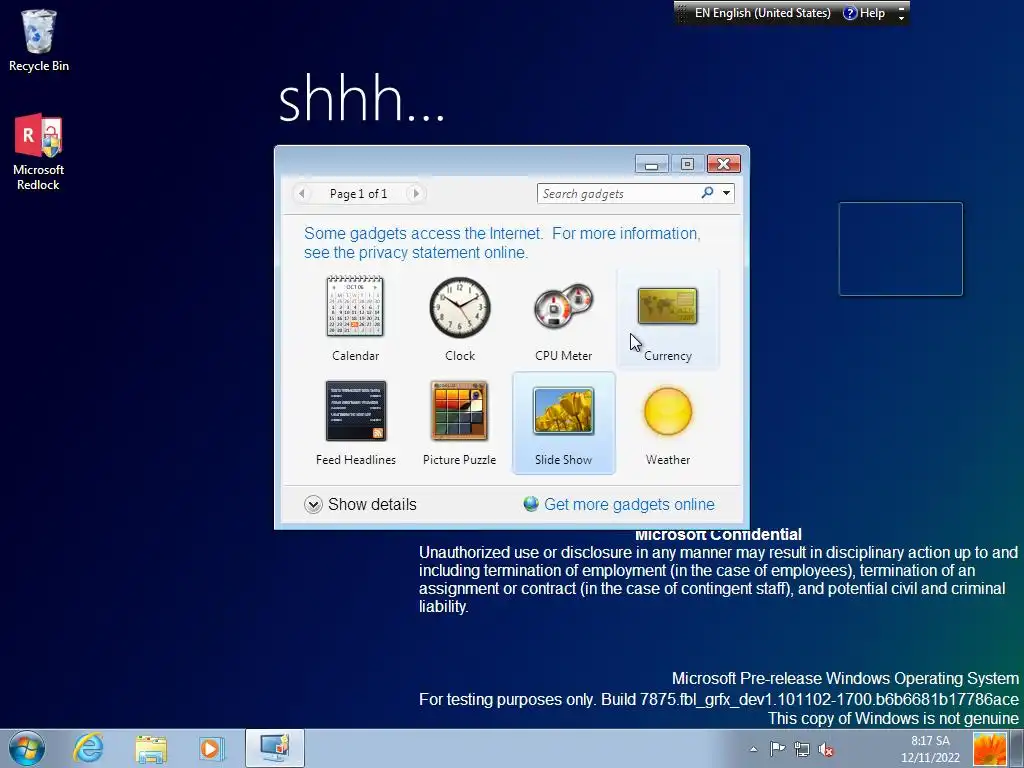Maximize the gadget gallery window
The width and height of the screenshot is (1024, 768).
687,164
